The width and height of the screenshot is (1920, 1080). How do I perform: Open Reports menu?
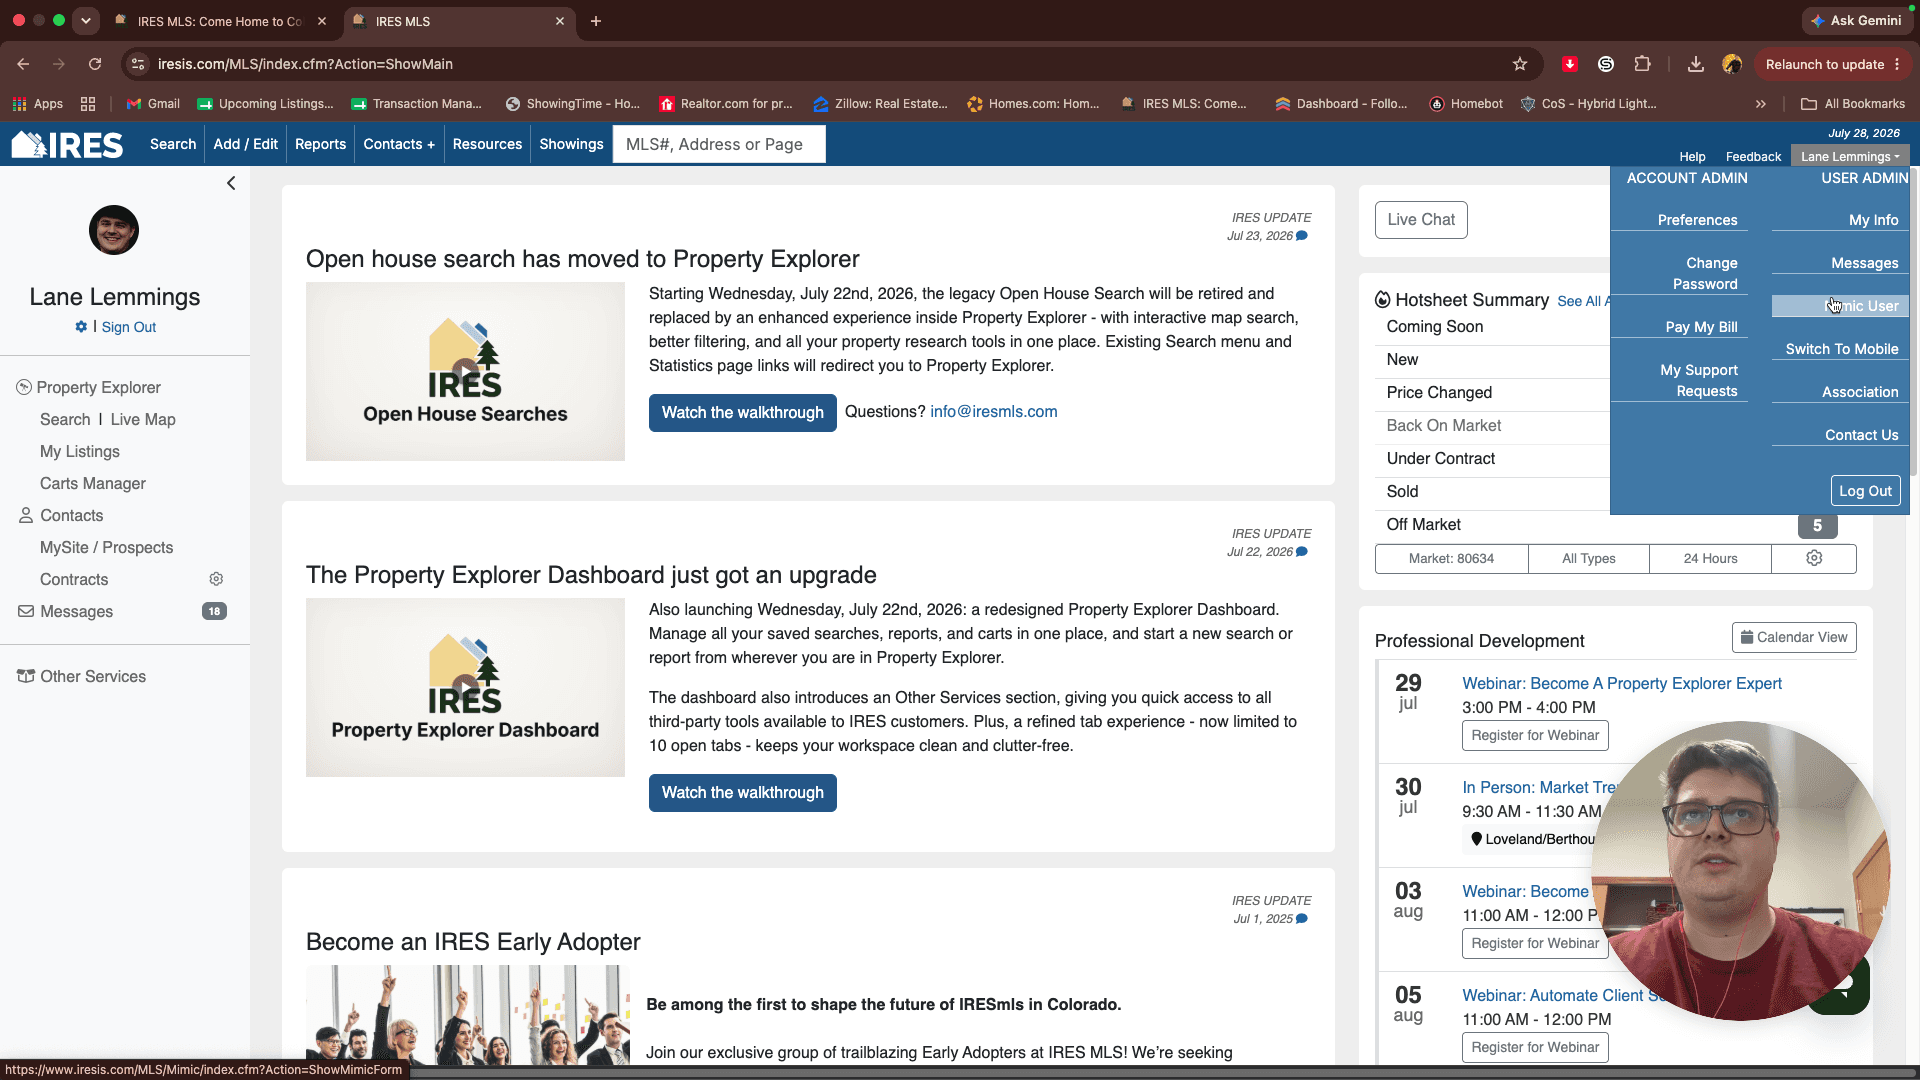pos(320,144)
